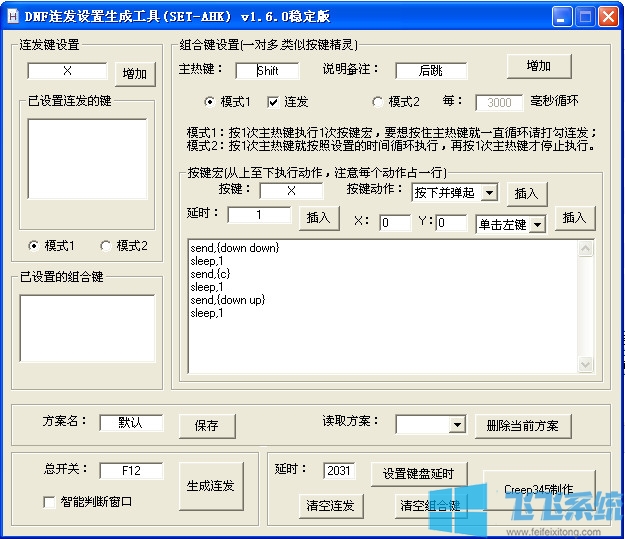The width and height of the screenshot is (625, 539).
Task: Minimize the DNF tool window
Action: pos(563,15)
